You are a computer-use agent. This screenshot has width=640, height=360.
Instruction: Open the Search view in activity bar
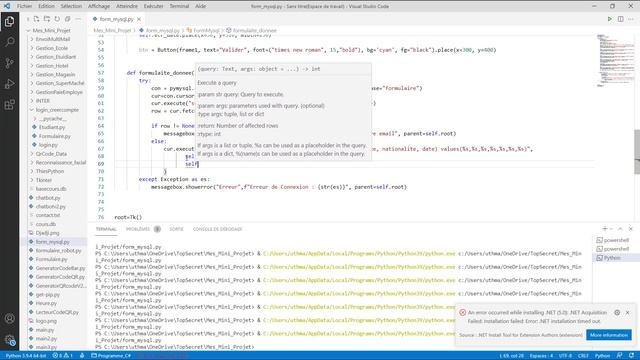(x=9, y=42)
